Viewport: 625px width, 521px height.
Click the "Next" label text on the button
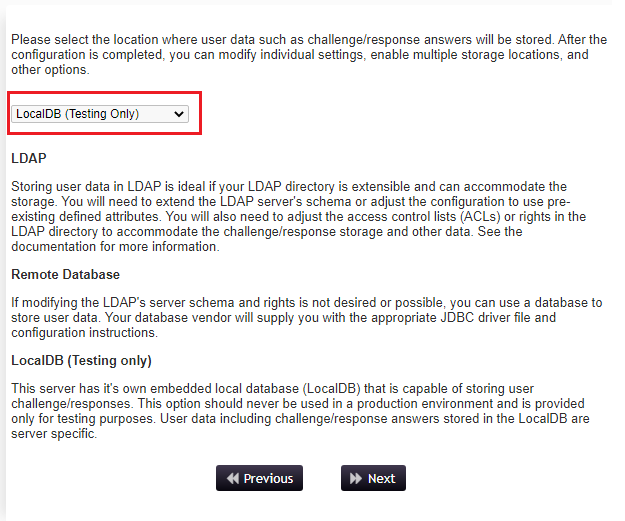381,478
